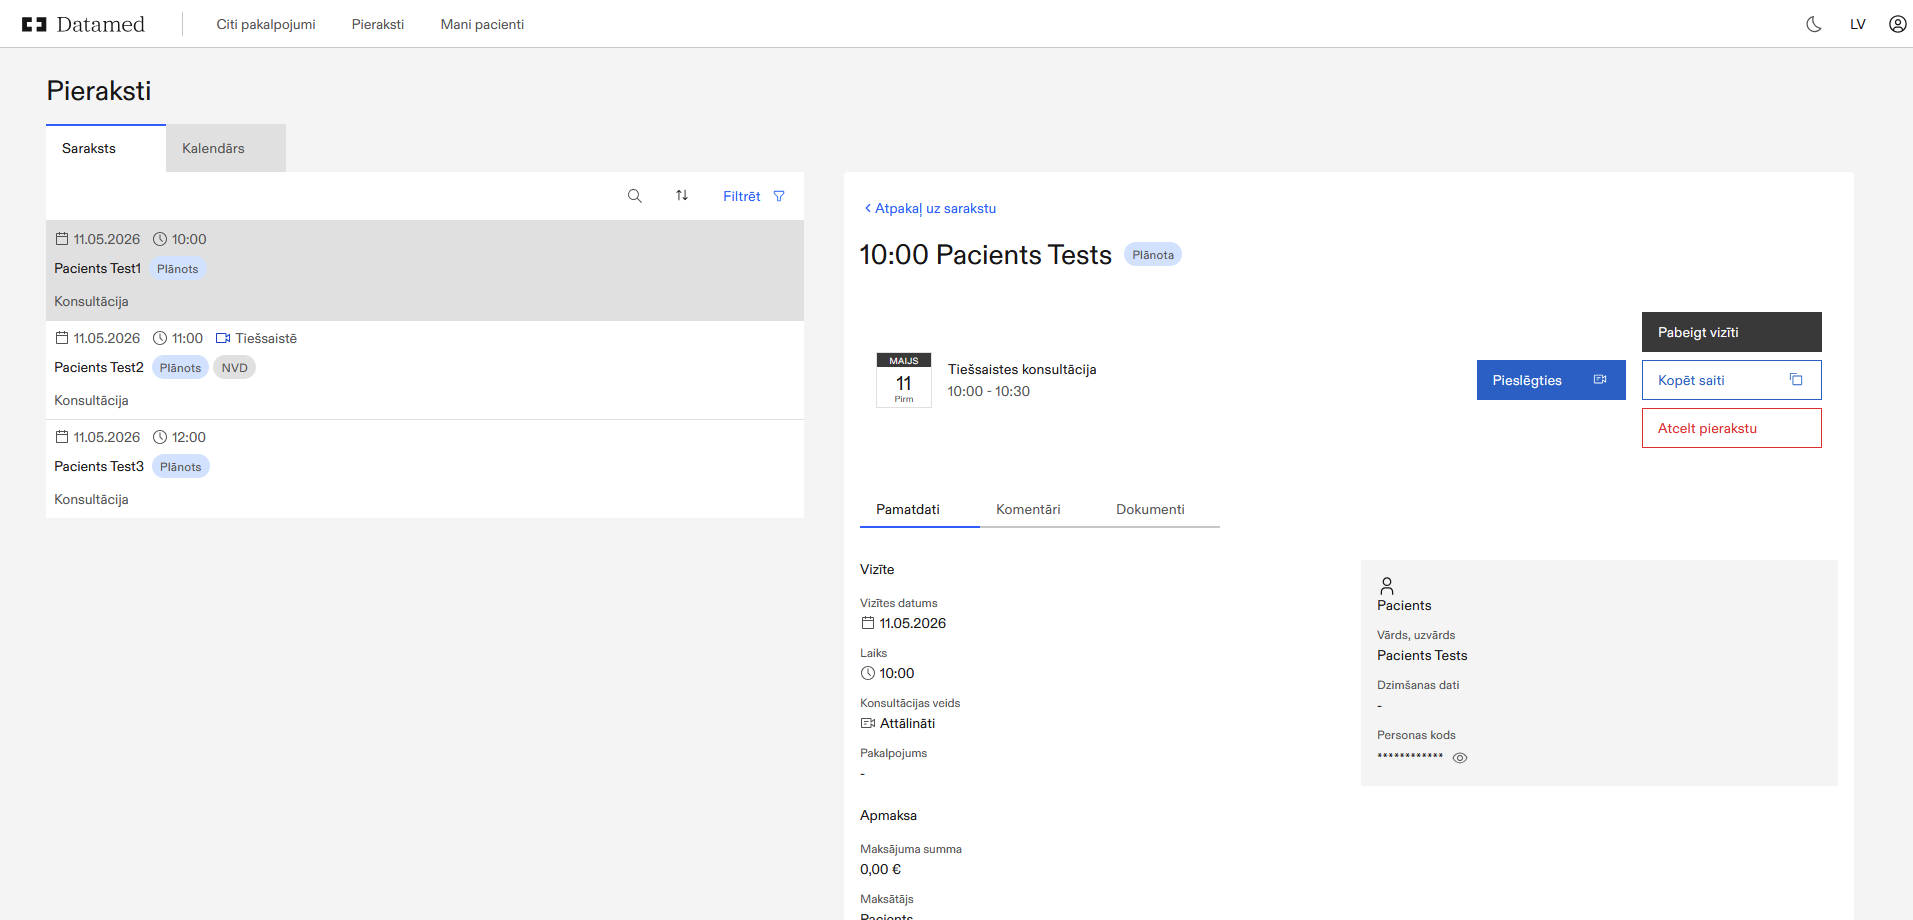Toggle dark mode moon icon
This screenshot has width=1913, height=920.
(1814, 24)
